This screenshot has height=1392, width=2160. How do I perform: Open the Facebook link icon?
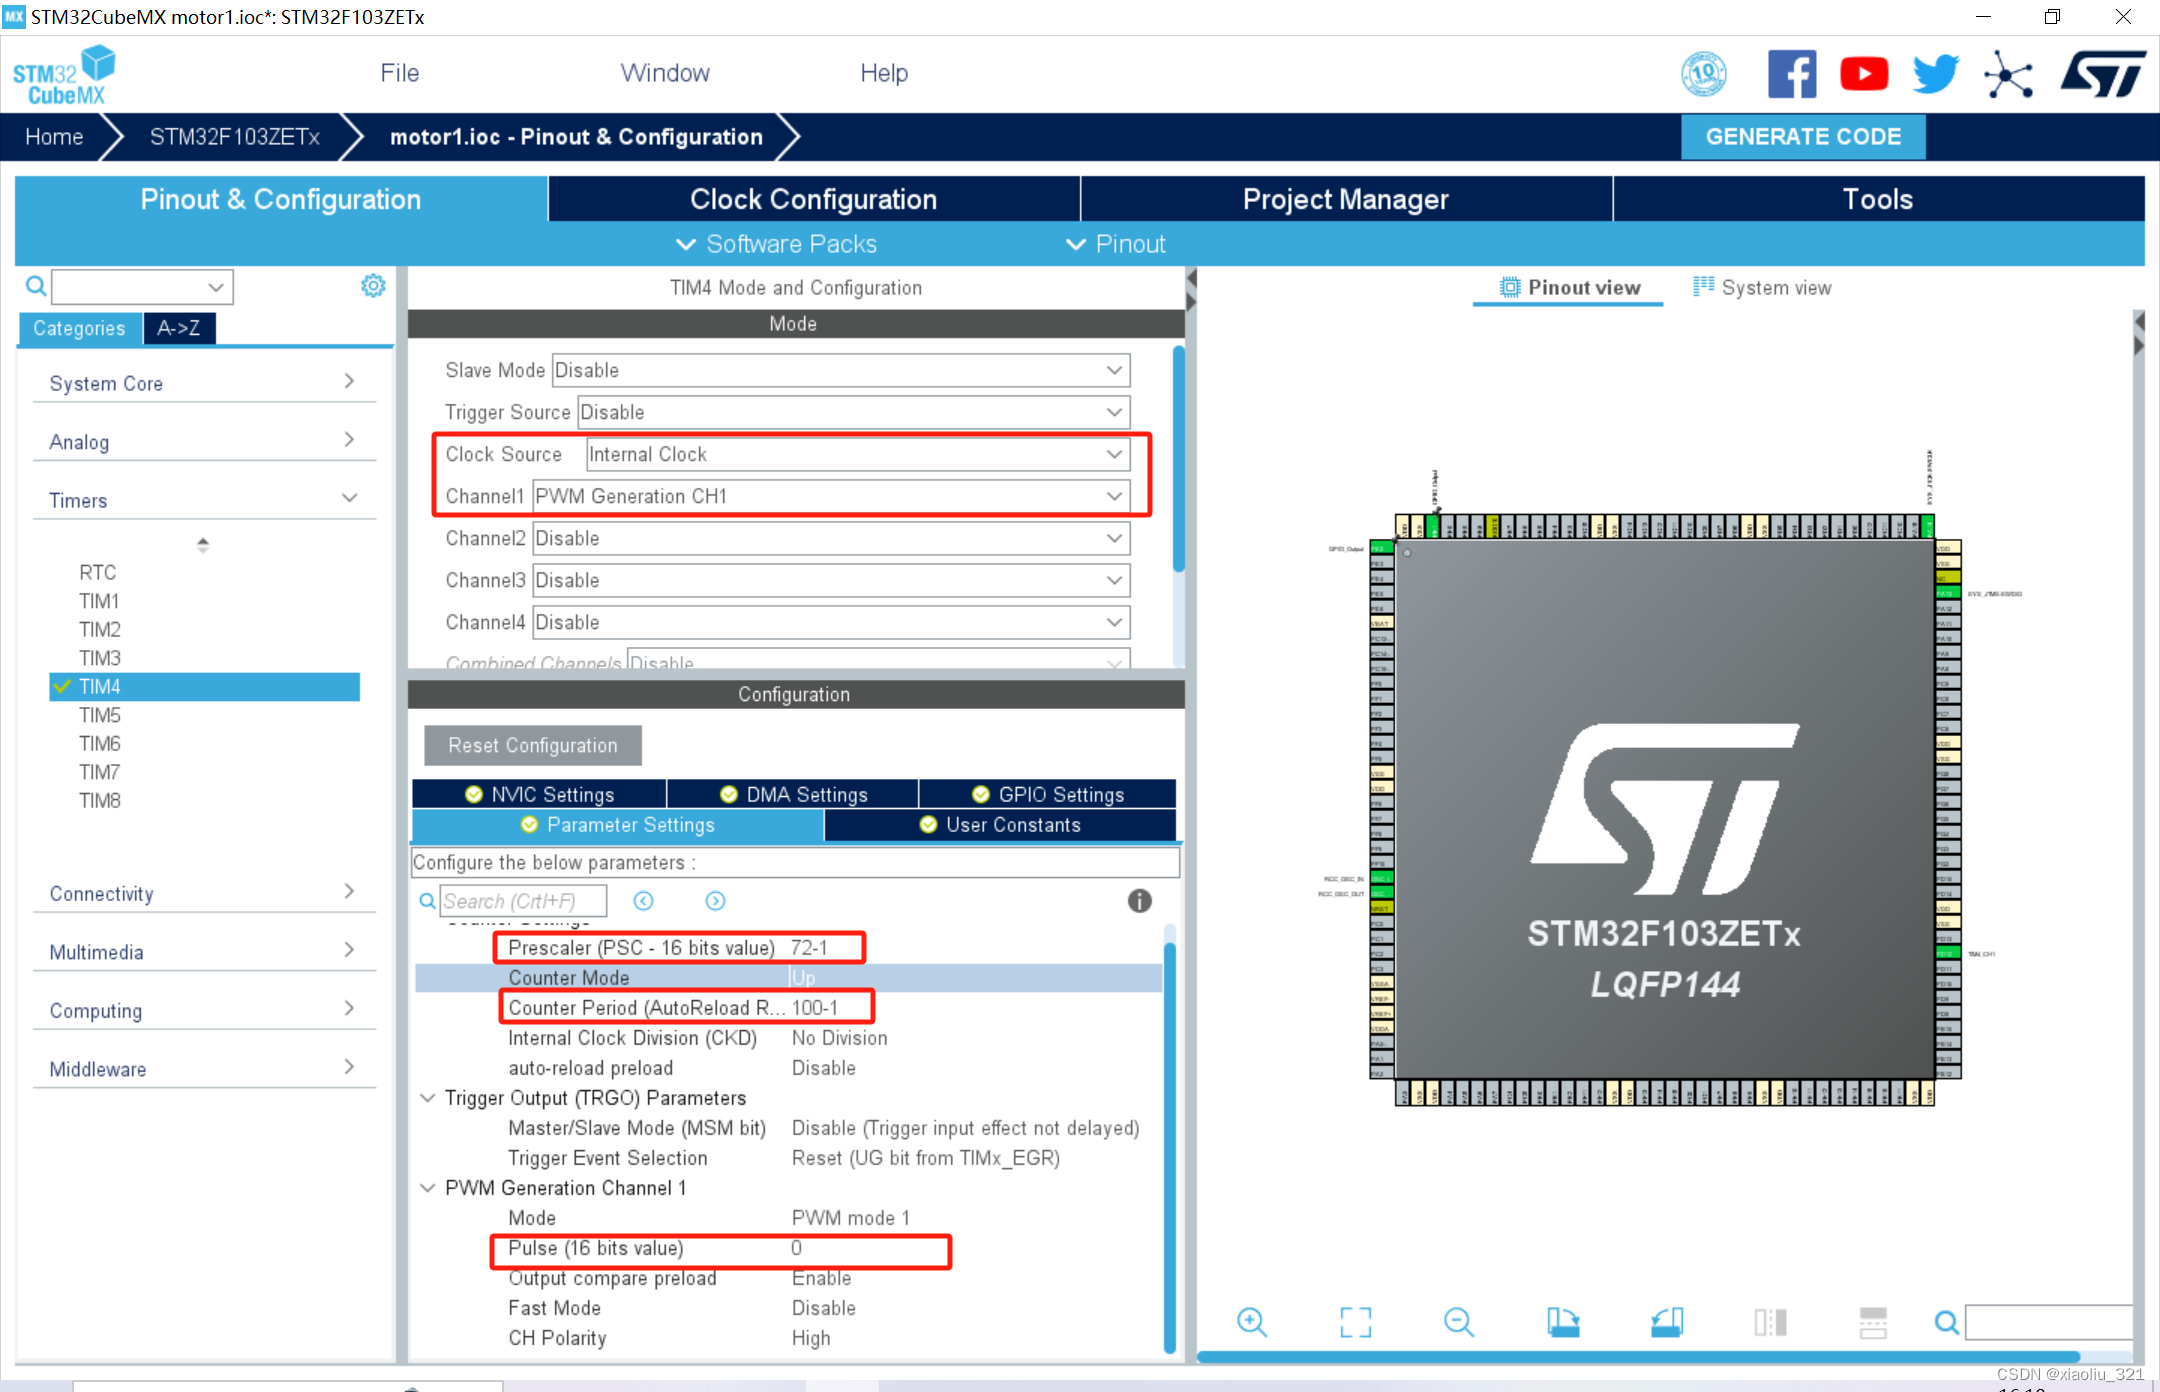[x=1791, y=73]
